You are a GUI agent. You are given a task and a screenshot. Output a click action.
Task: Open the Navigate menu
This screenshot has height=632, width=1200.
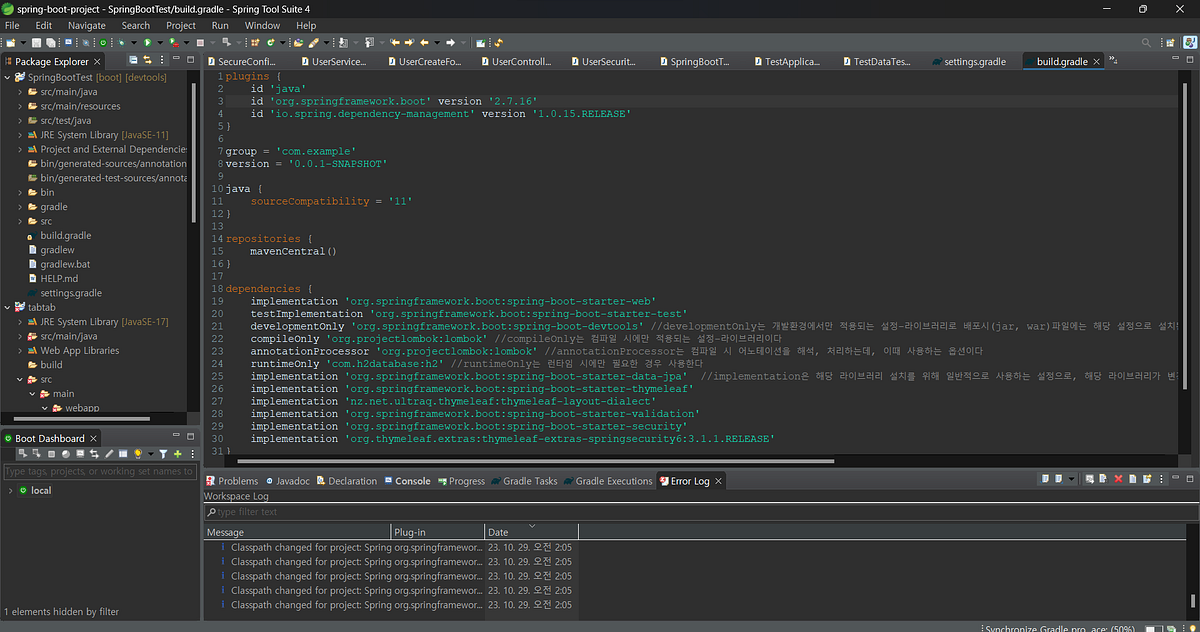click(86, 25)
